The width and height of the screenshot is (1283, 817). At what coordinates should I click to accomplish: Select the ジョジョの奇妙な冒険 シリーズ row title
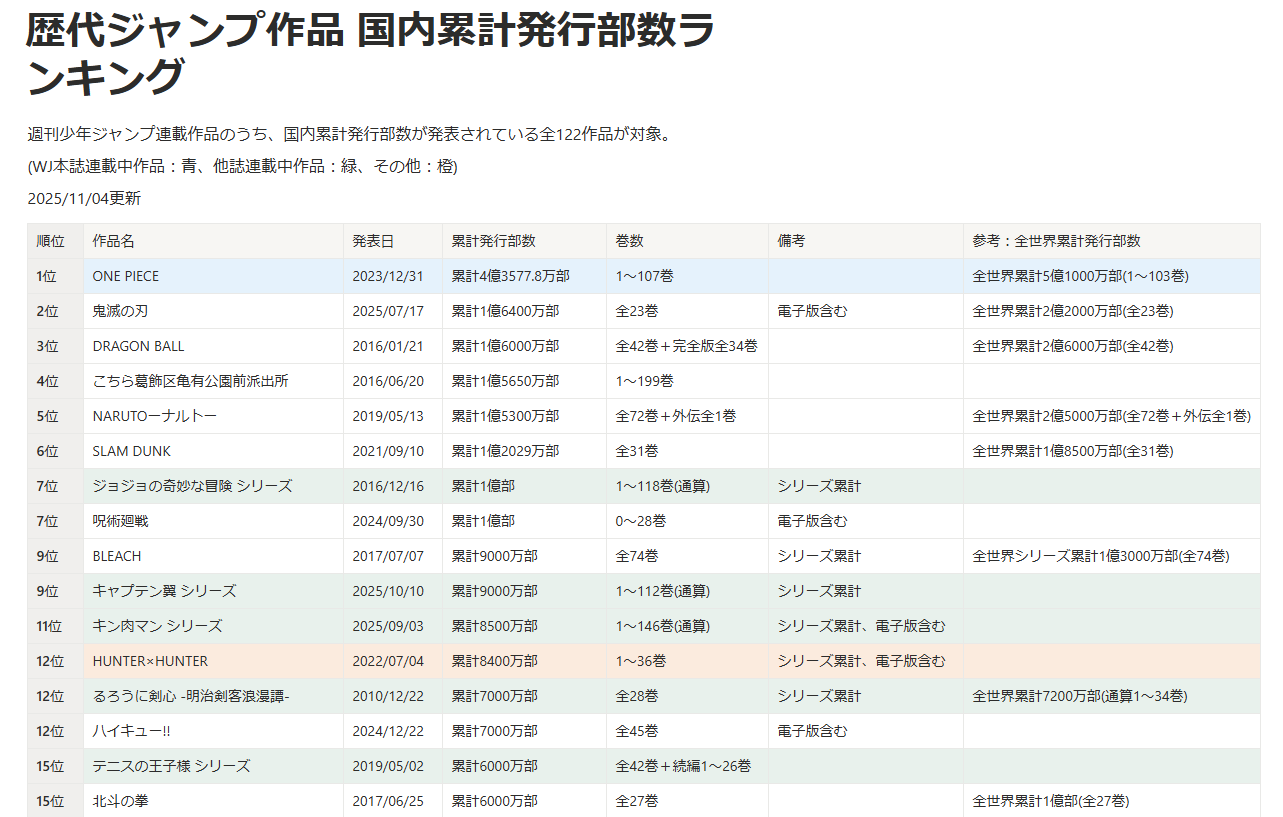tap(192, 486)
